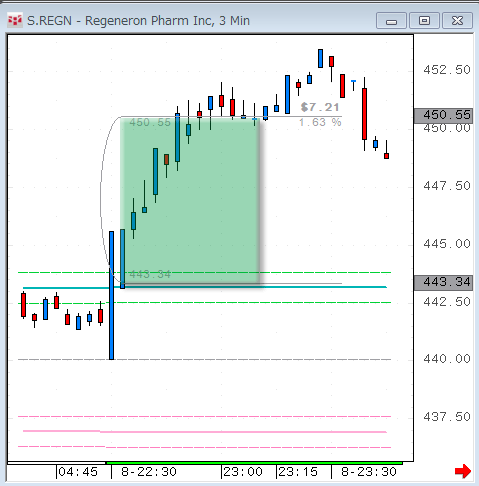479x486 pixels.
Task: Click the chart window icon in title bar
Action: (15, 21)
